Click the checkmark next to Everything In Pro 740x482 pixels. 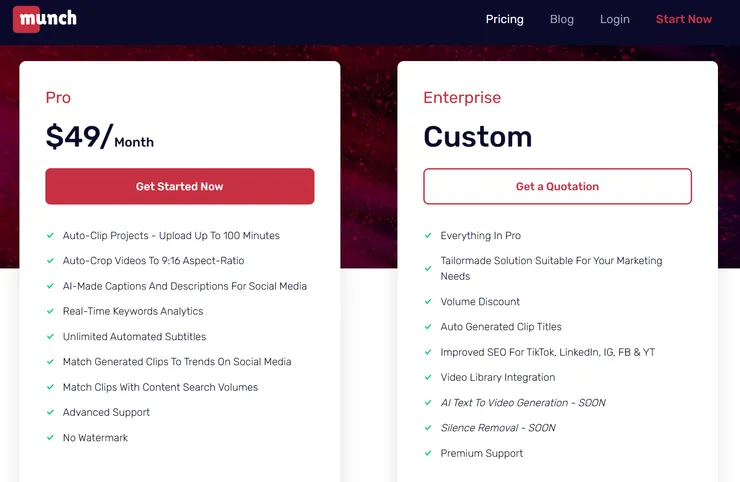click(428, 236)
